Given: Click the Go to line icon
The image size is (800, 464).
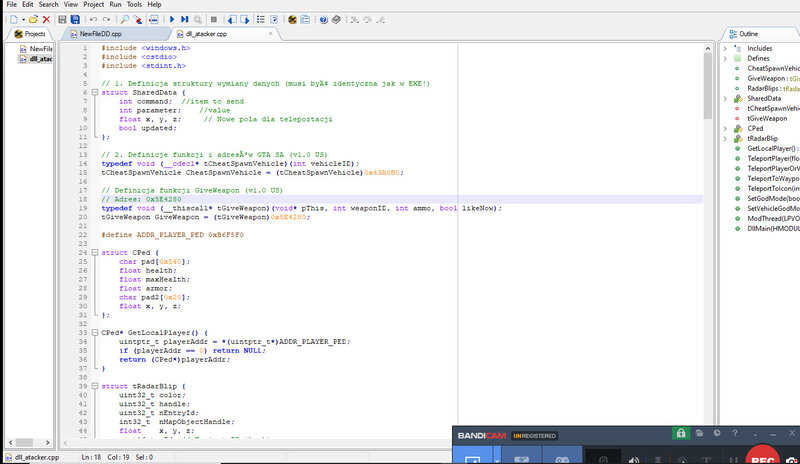Looking at the screenshot, I should (153, 19).
